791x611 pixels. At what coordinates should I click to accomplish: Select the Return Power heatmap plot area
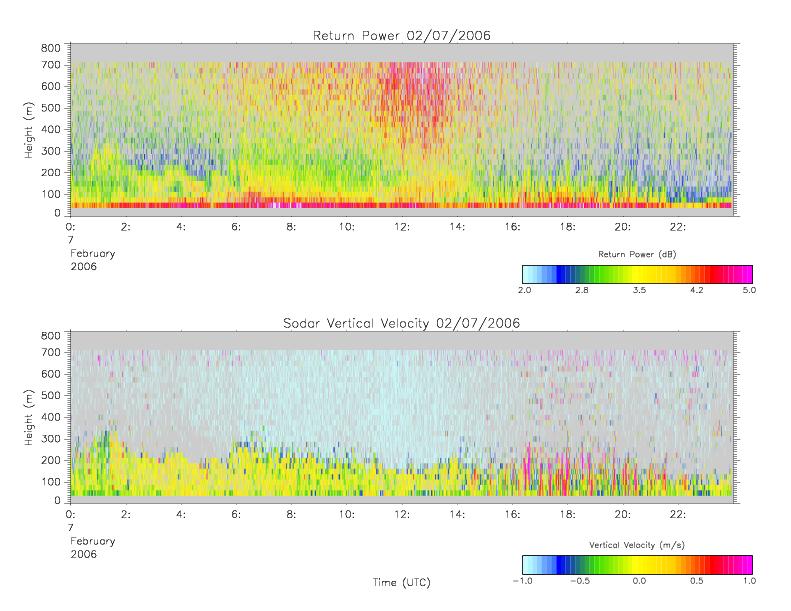[402, 130]
